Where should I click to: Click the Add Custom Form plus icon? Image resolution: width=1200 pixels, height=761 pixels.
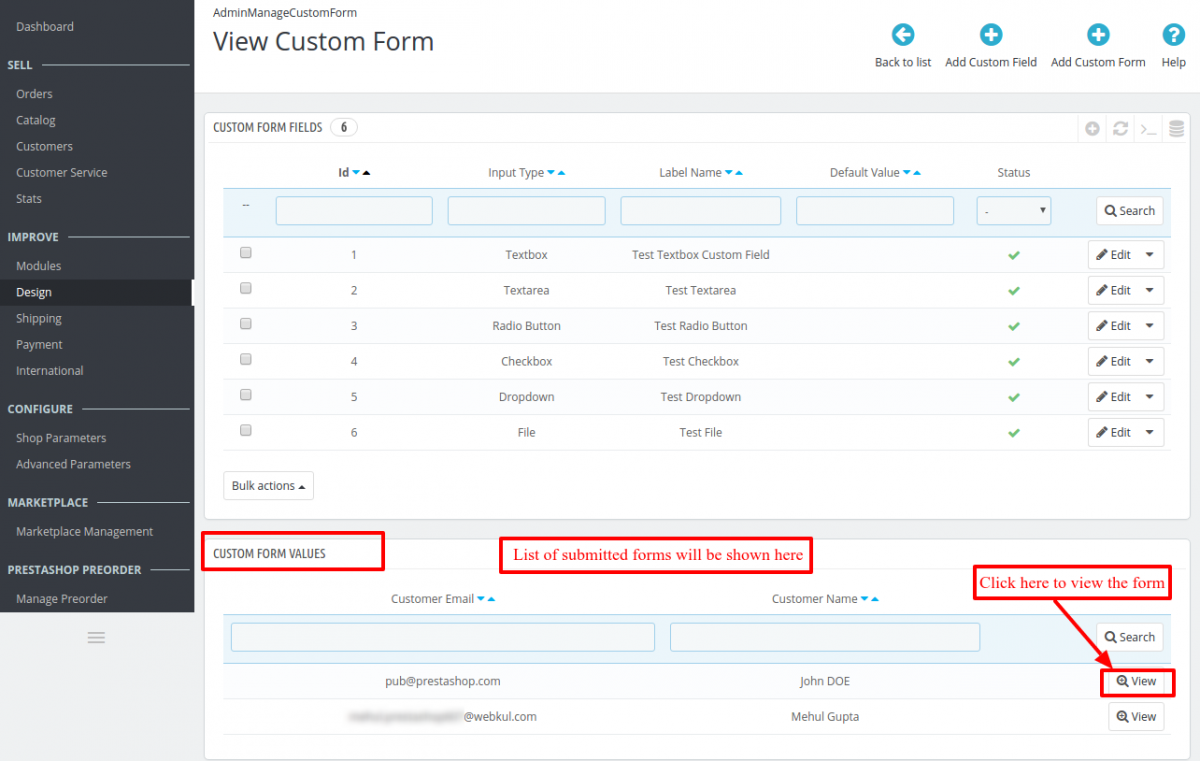click(1098, 36)
